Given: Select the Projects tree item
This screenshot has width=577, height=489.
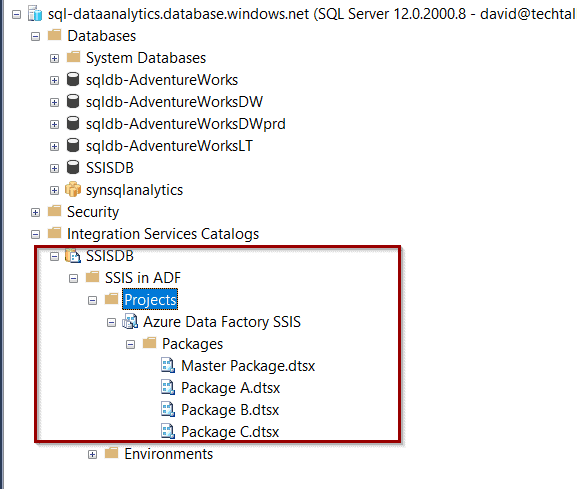Looking at the screenshot, I should pos(150,300).
